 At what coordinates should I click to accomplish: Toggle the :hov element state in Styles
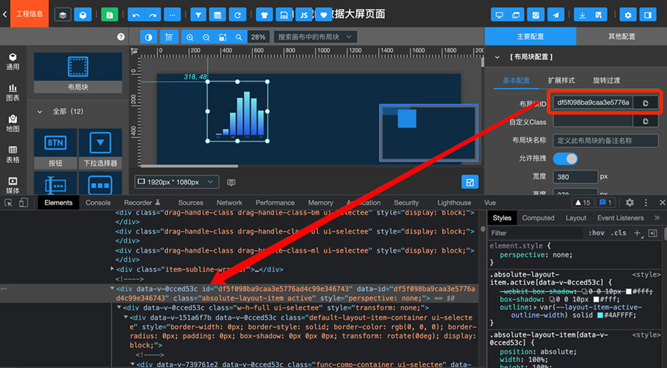pyautogui.click(x=596, y=233)
